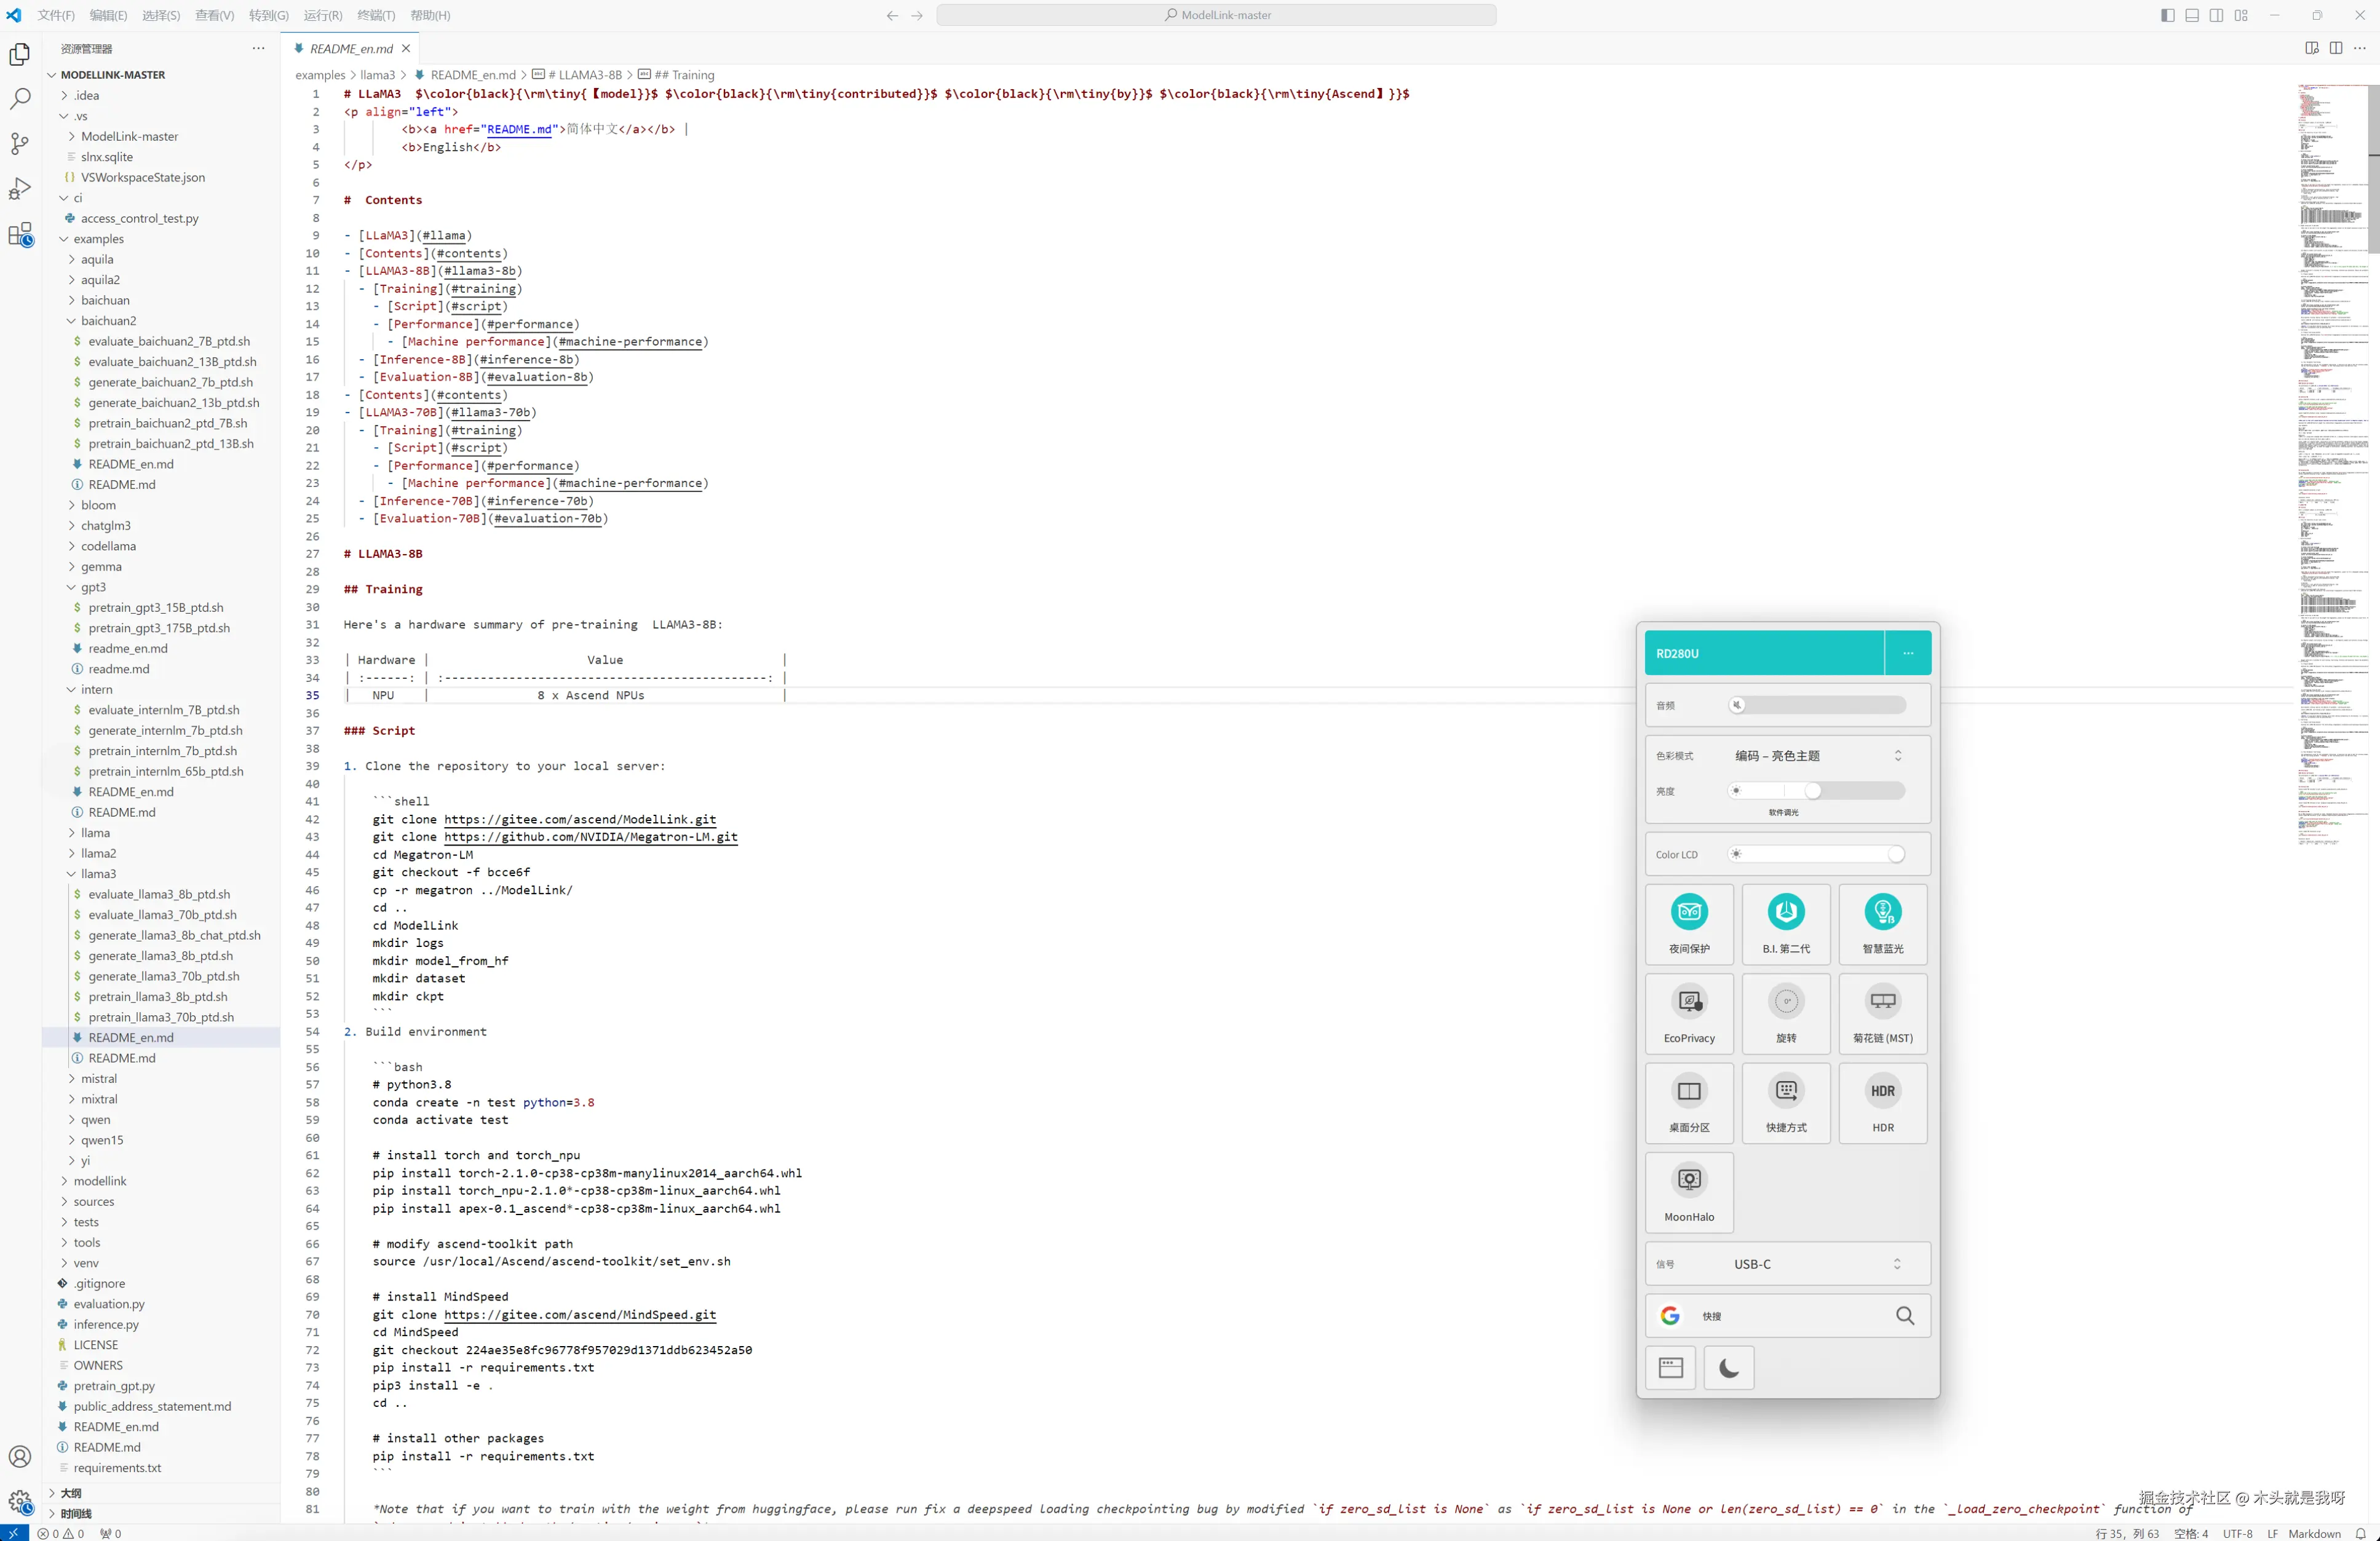Viewport: 2380px width, 1541px height.
Task: Click the Markdown language mode in status bar
Action: tap(2314, 1533)
